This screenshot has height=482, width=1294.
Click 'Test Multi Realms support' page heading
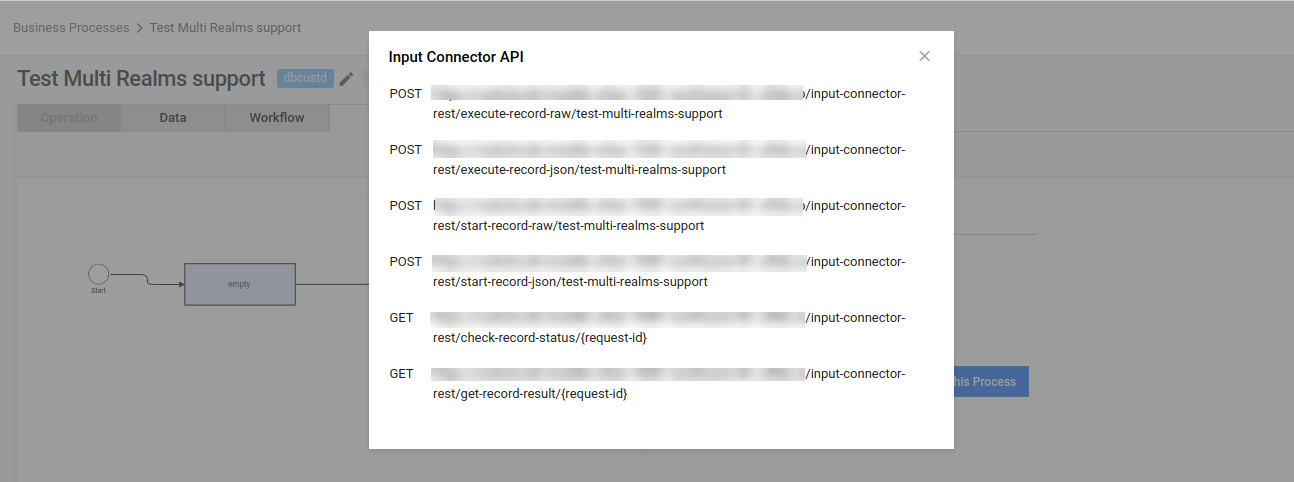pyautogui.click(x=141, y=78)
